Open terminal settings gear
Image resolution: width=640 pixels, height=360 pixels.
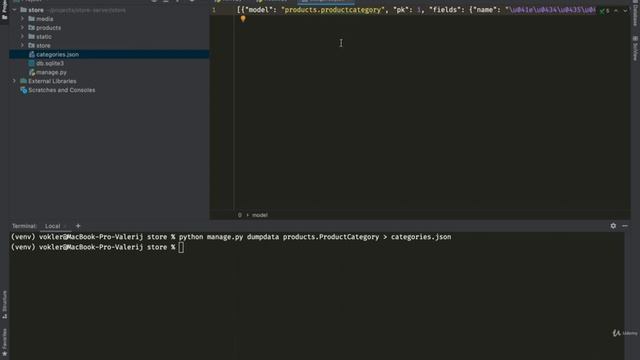pos(613,226)
